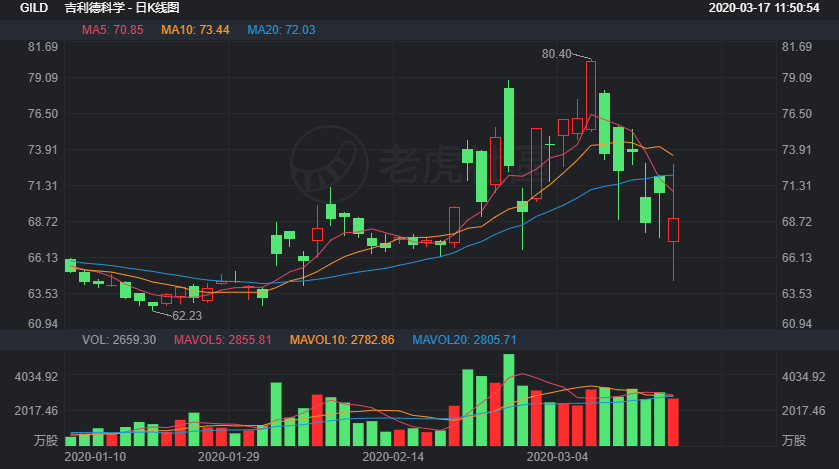Image resolution: width=839 pixels, height=469 pixels.
Task: Click the 2020-02-14 date axis label
Action: click(x=393, y=457)
